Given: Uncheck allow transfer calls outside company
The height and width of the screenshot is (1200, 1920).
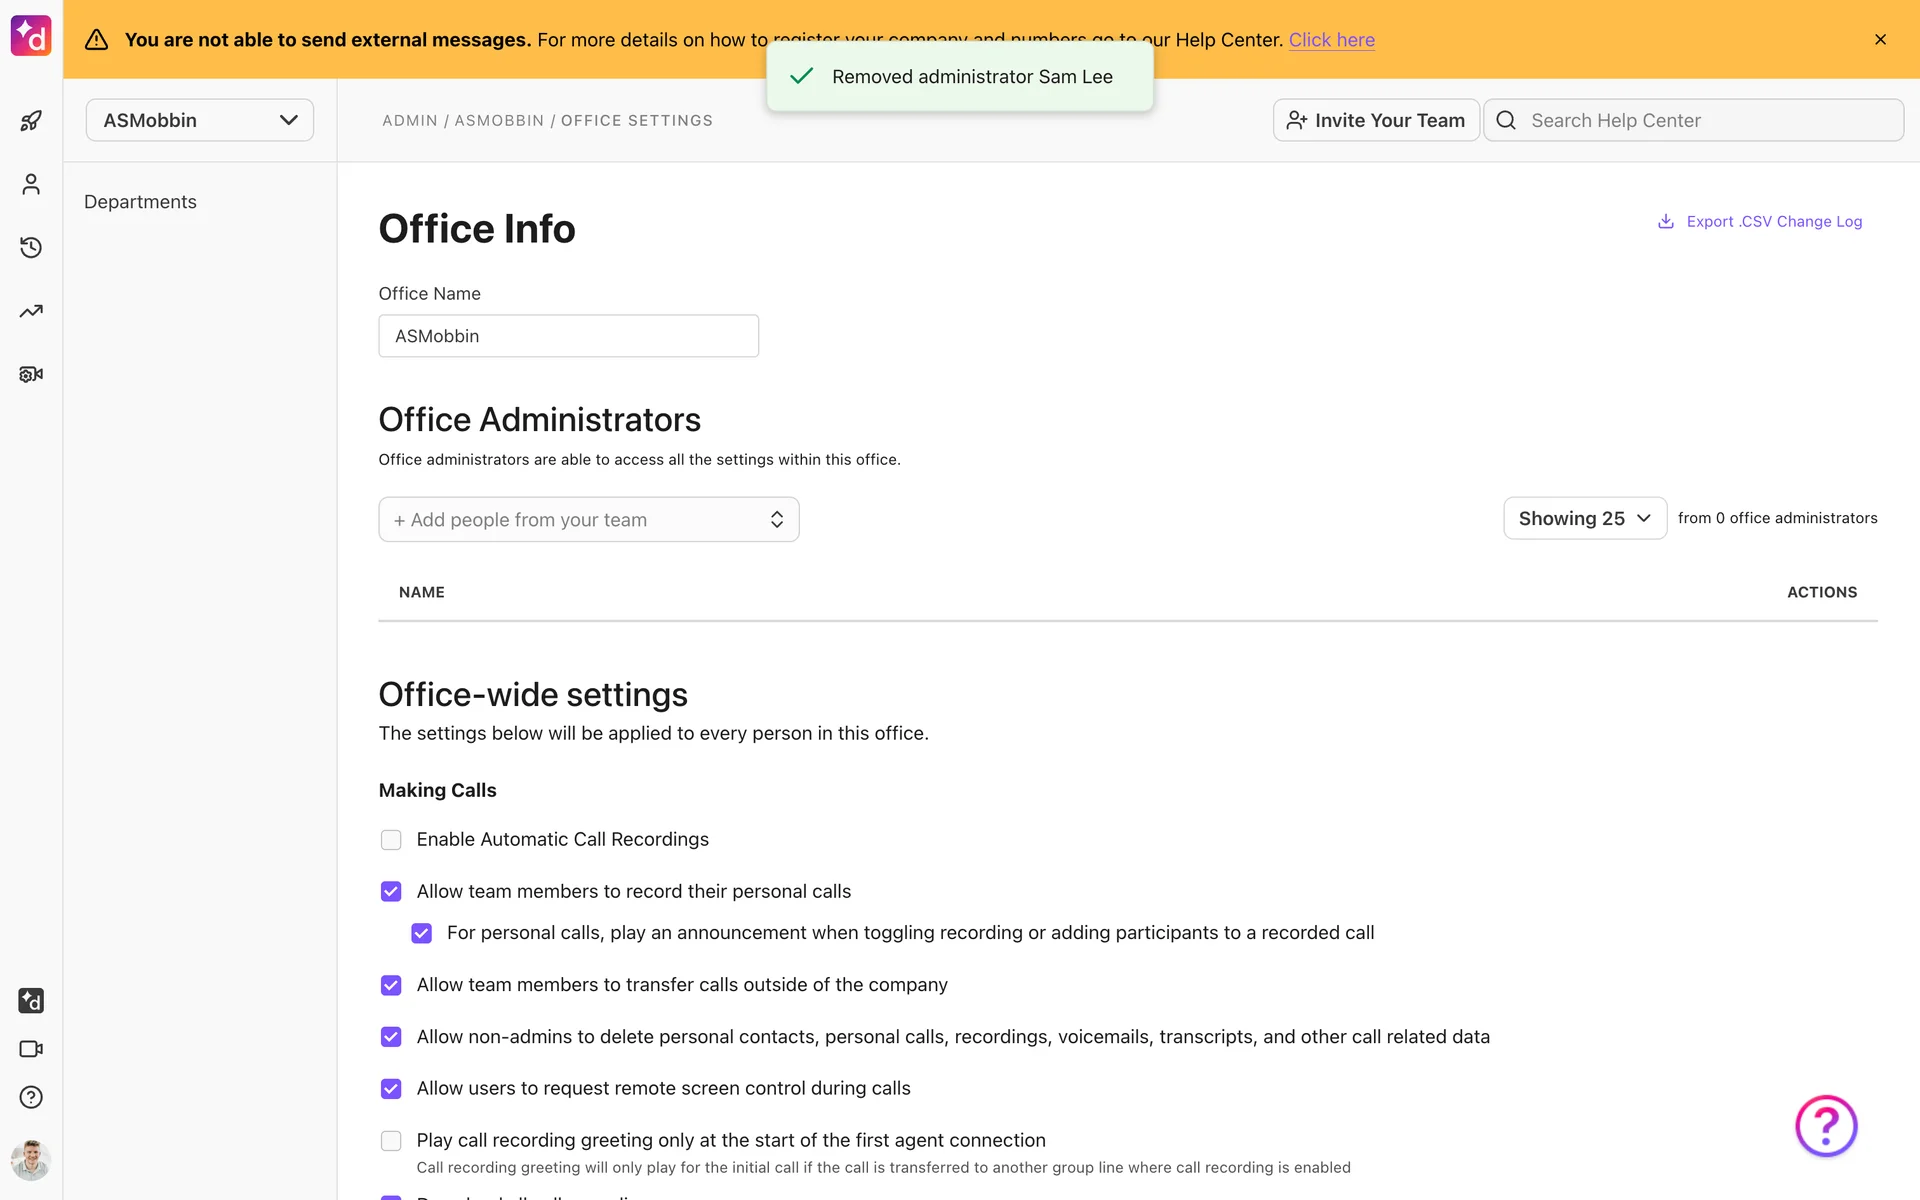Looking at the screenshot, I should click(x=391, y=985).
